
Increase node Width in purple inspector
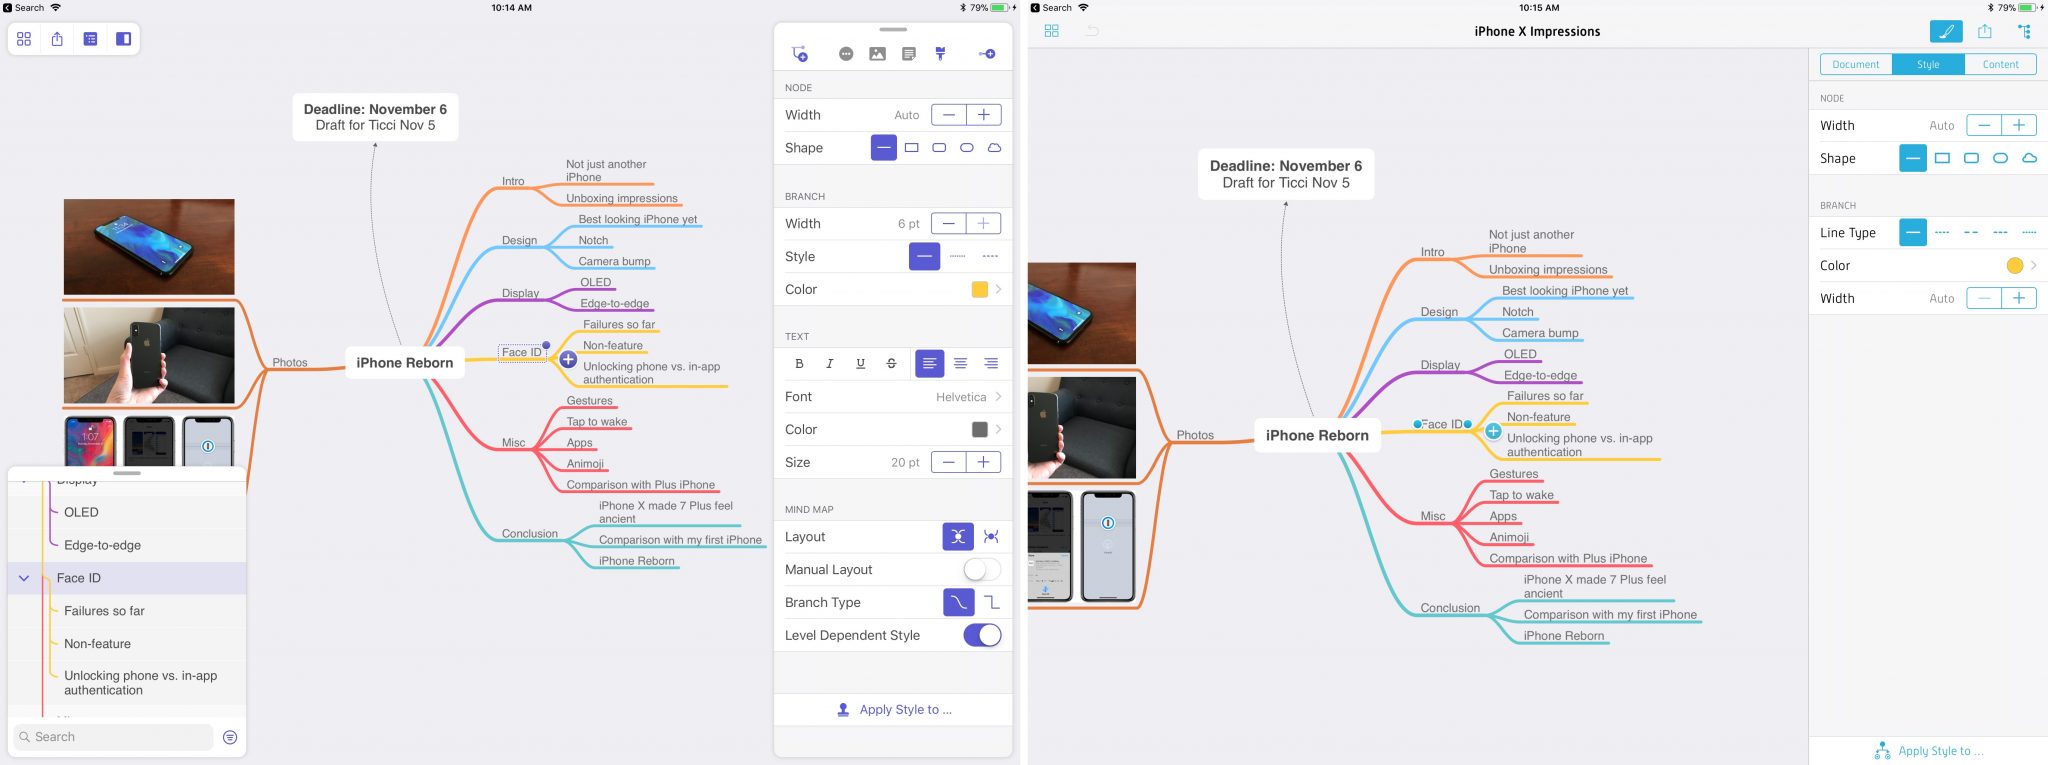[984, 115]
